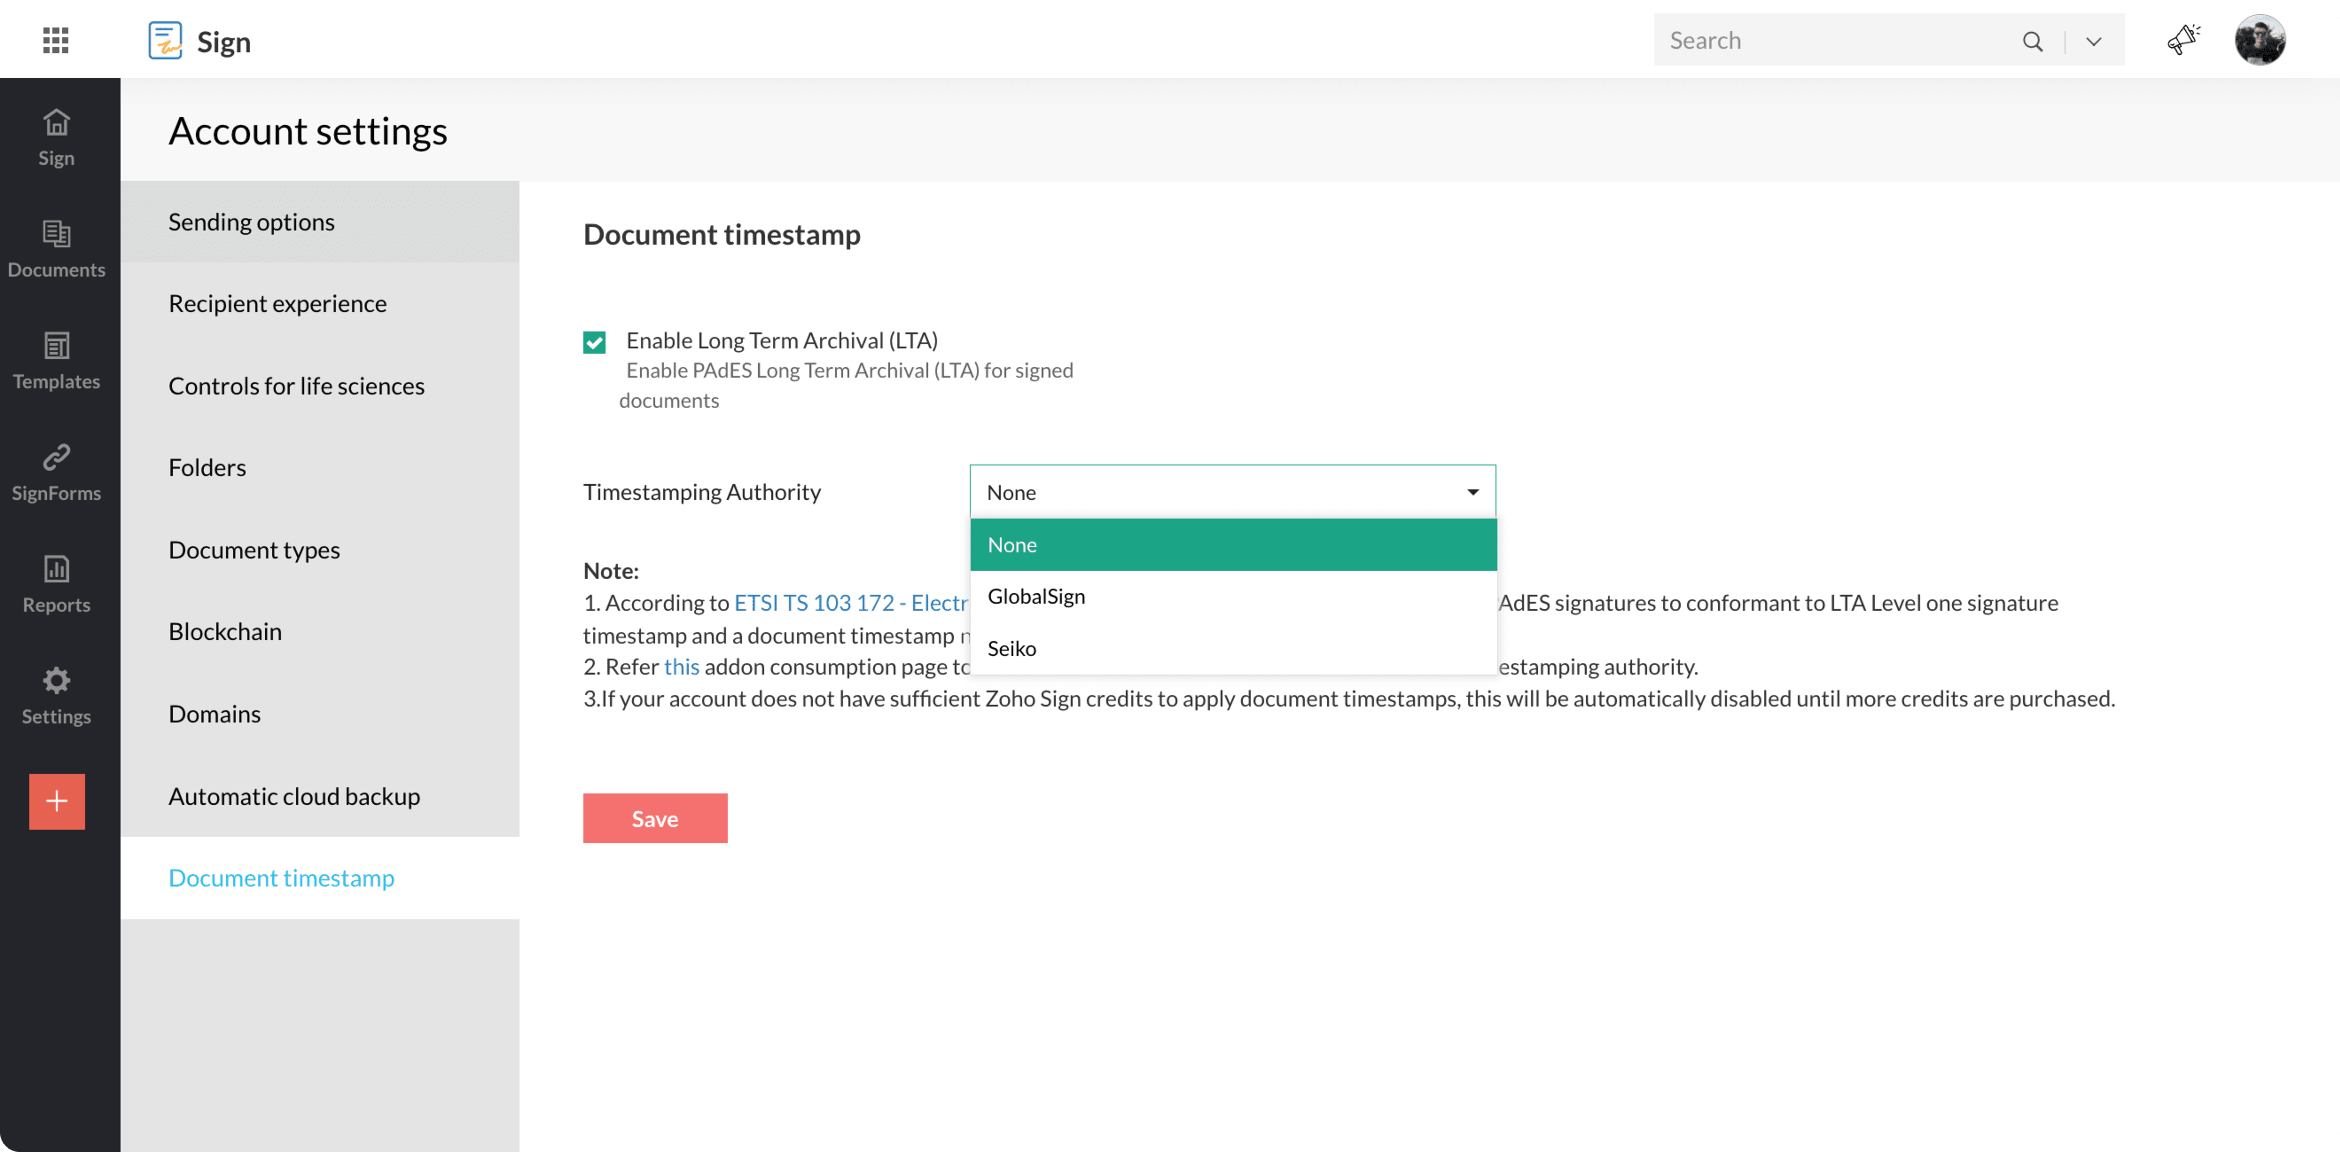Select Document timestamp settings tab

pyautogui.click(x=320, y=878)
